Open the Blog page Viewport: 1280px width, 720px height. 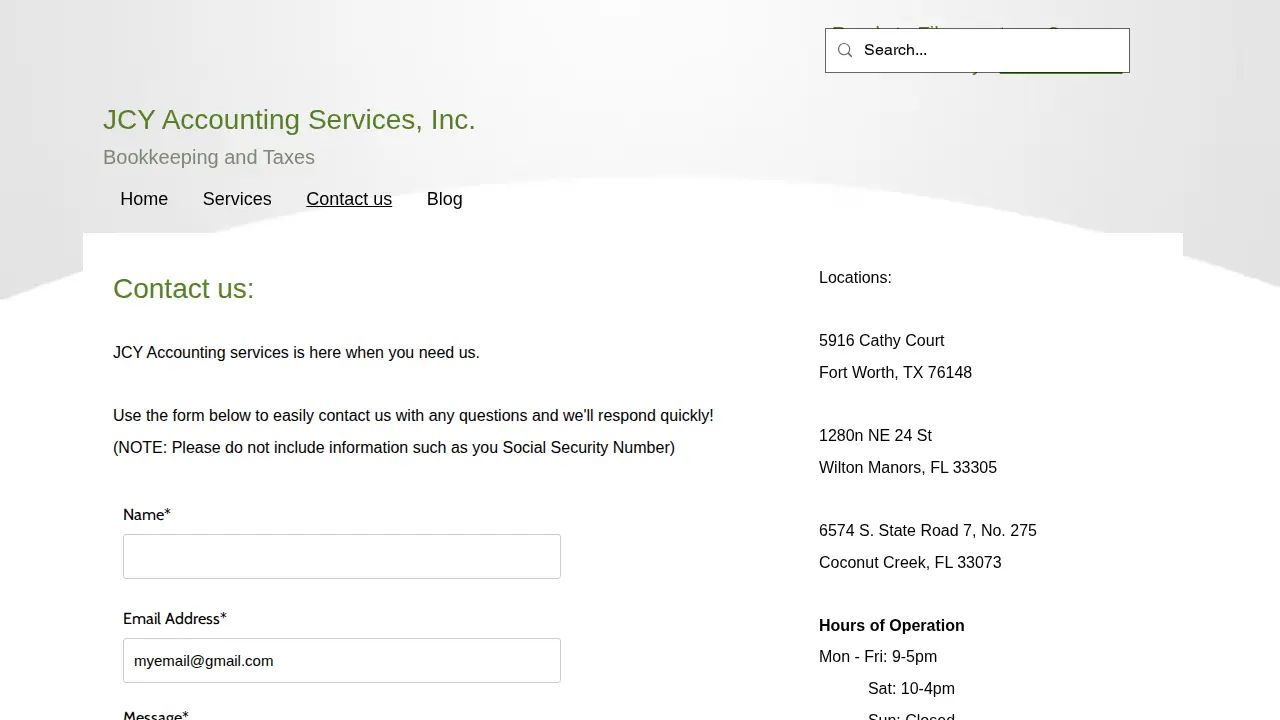(445, 199)
